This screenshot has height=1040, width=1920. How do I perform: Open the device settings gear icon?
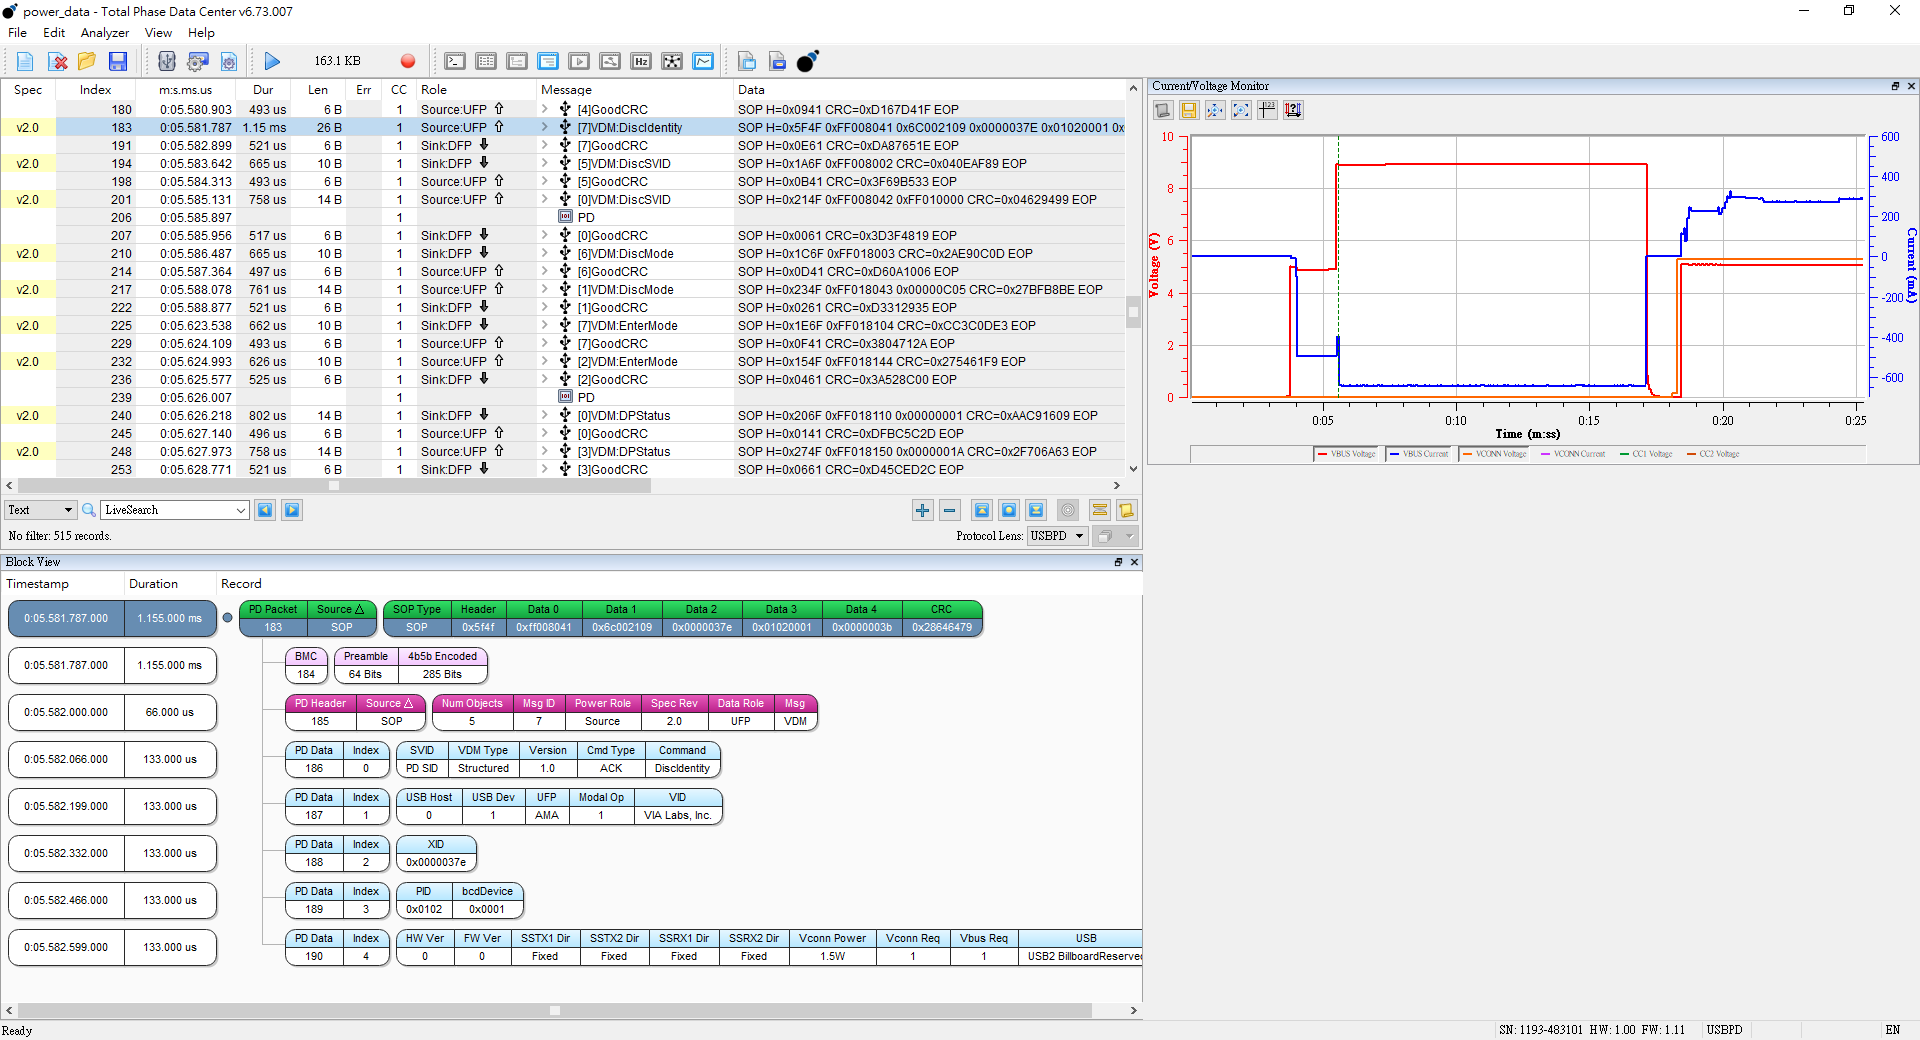pos(198,62)
